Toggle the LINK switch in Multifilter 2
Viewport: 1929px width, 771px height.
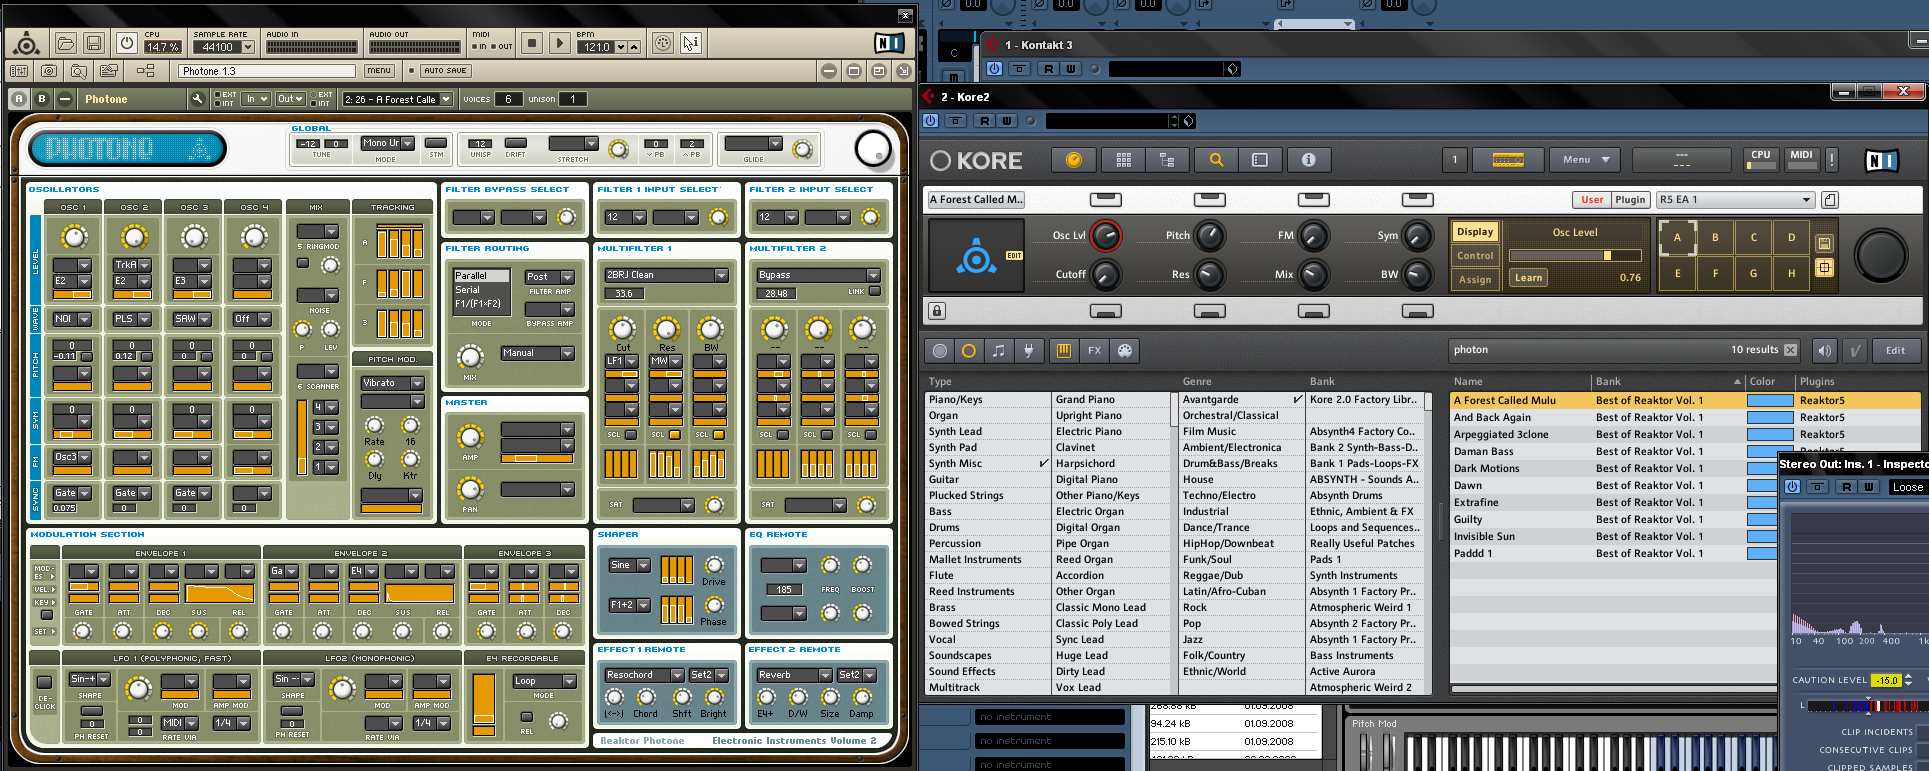pyautogui.click(x=875, y=292)
